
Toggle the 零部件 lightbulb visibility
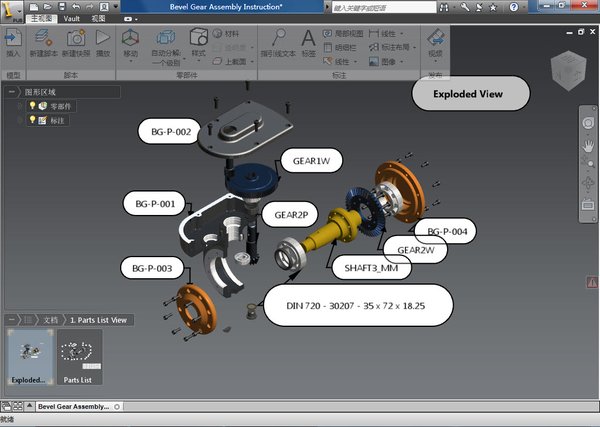[32, 106]
